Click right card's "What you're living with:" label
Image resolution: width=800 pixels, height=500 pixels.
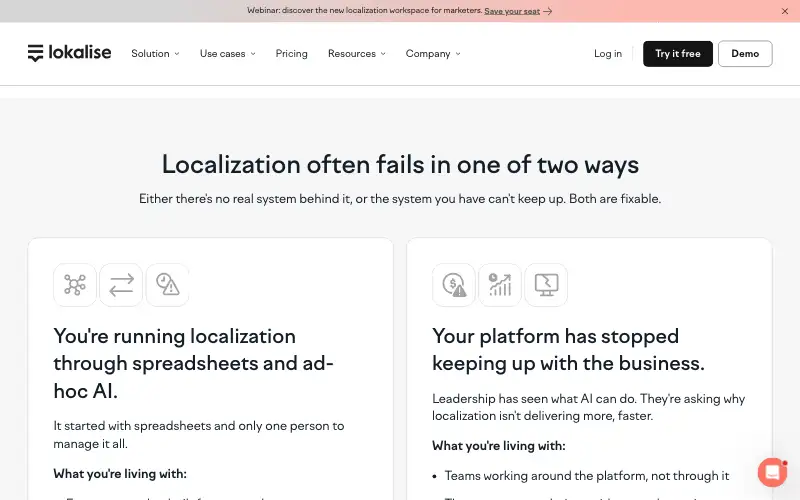498,445
